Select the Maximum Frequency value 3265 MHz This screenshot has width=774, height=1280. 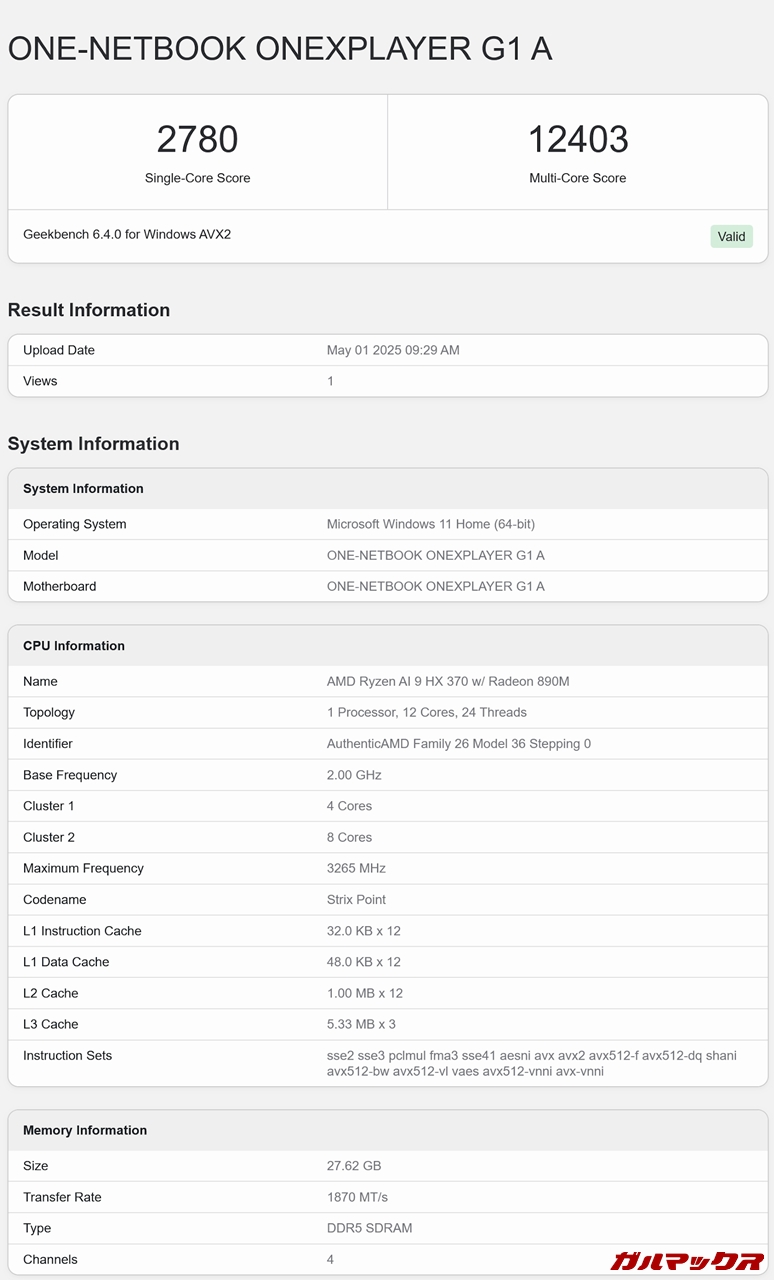[356, 868]
